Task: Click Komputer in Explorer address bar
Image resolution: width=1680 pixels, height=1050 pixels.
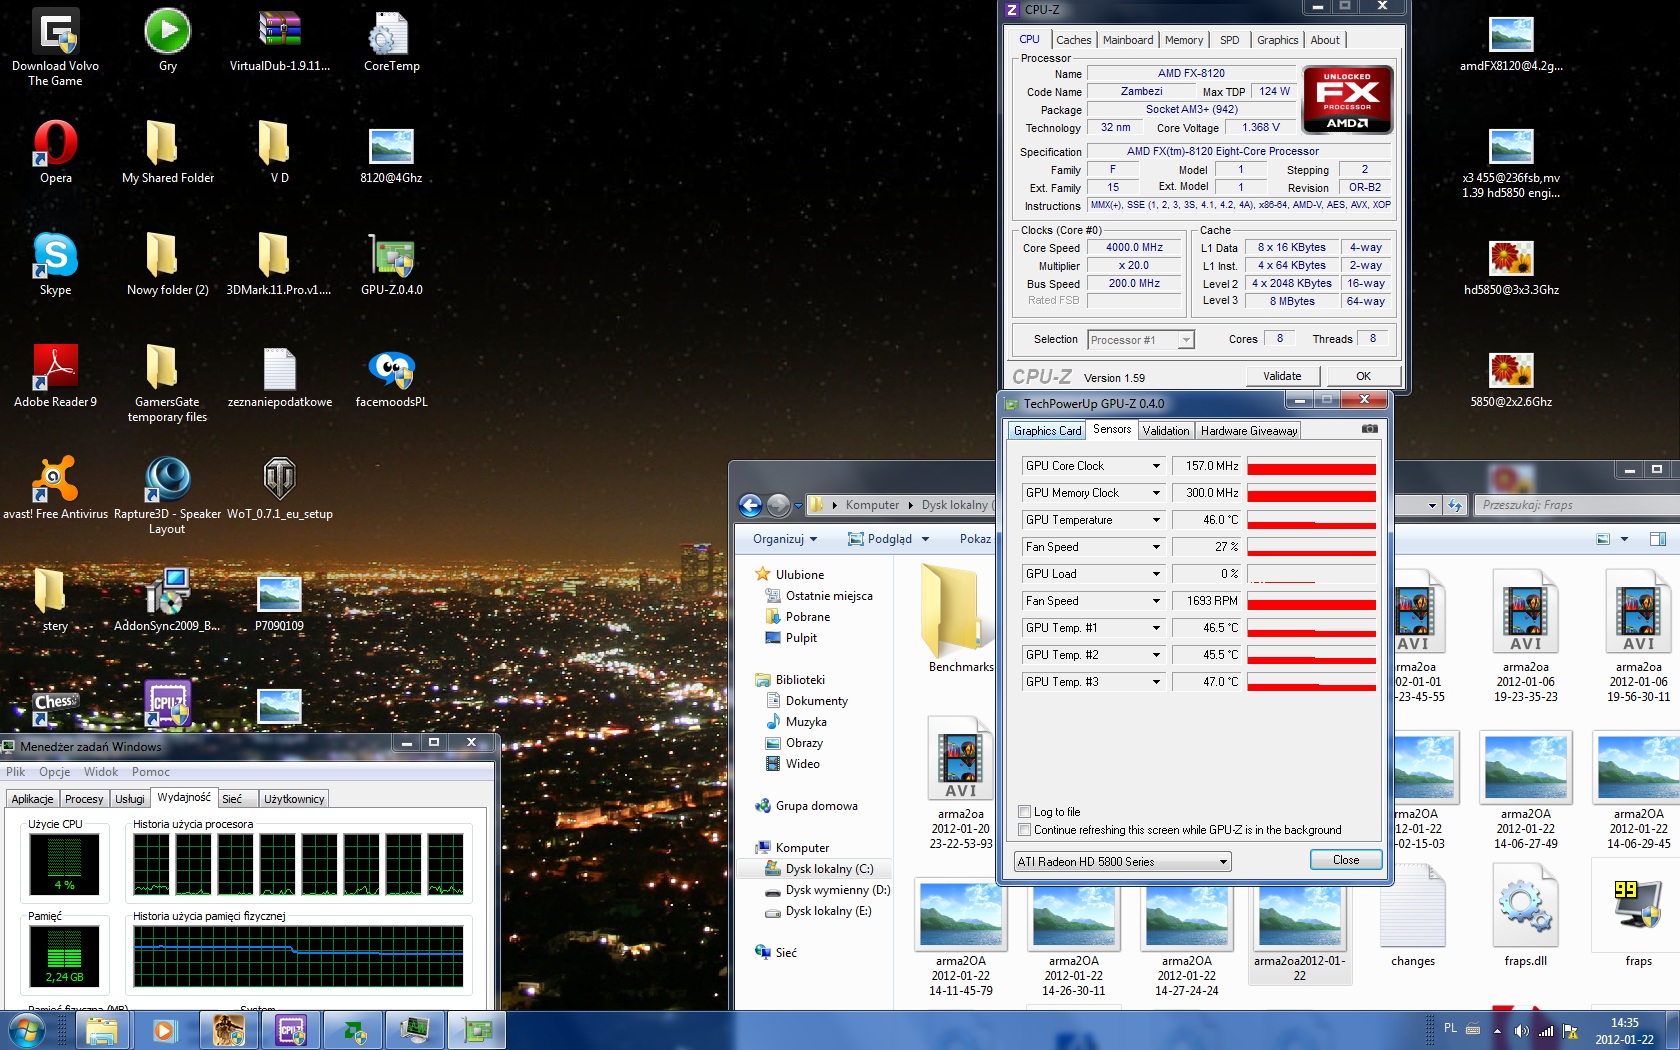Action: 872,505
